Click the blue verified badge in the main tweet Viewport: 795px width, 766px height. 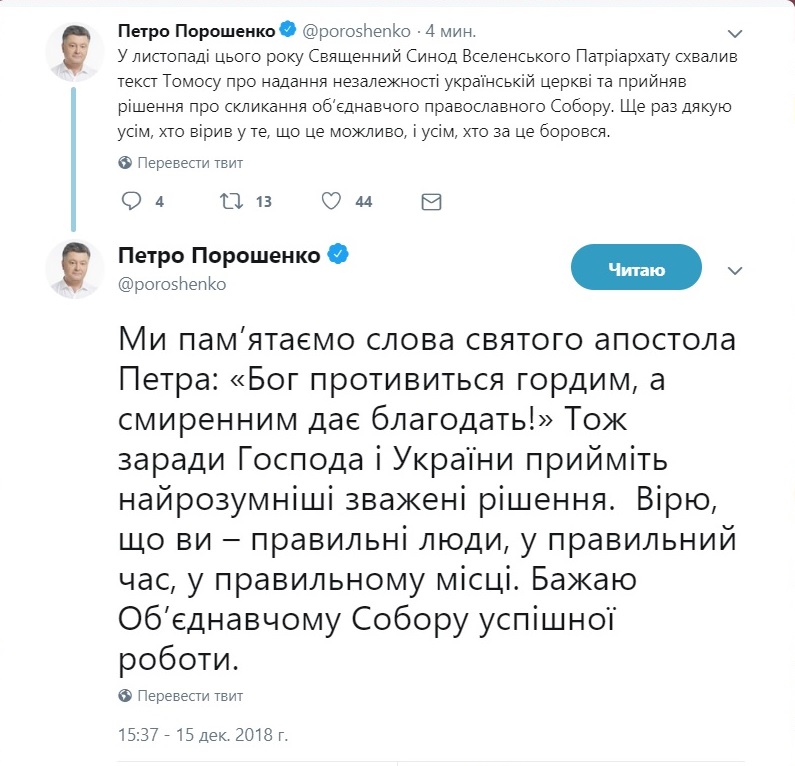click(x=339, y=255)
